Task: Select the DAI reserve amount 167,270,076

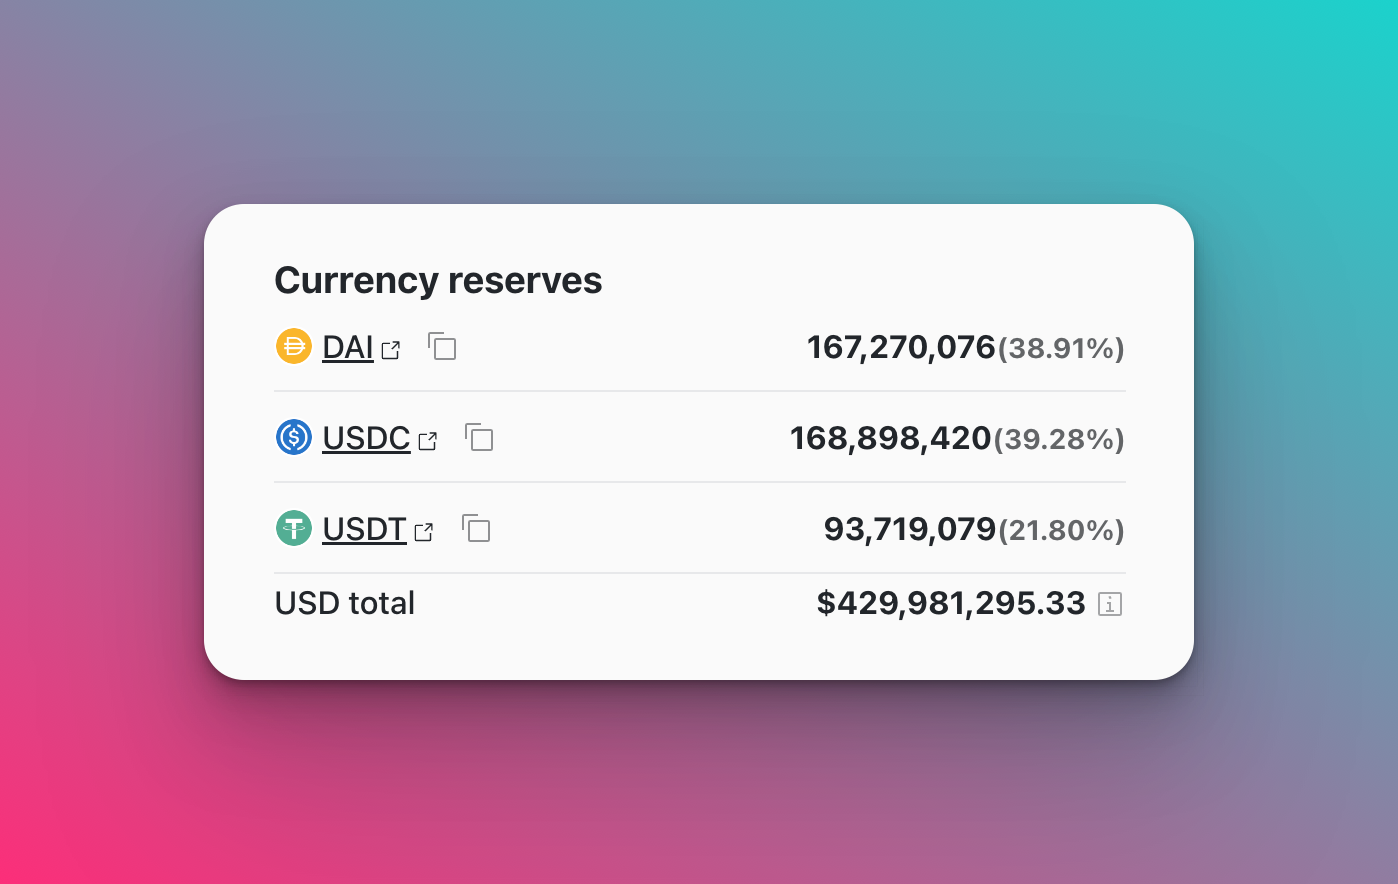Action: click(901, 347)
